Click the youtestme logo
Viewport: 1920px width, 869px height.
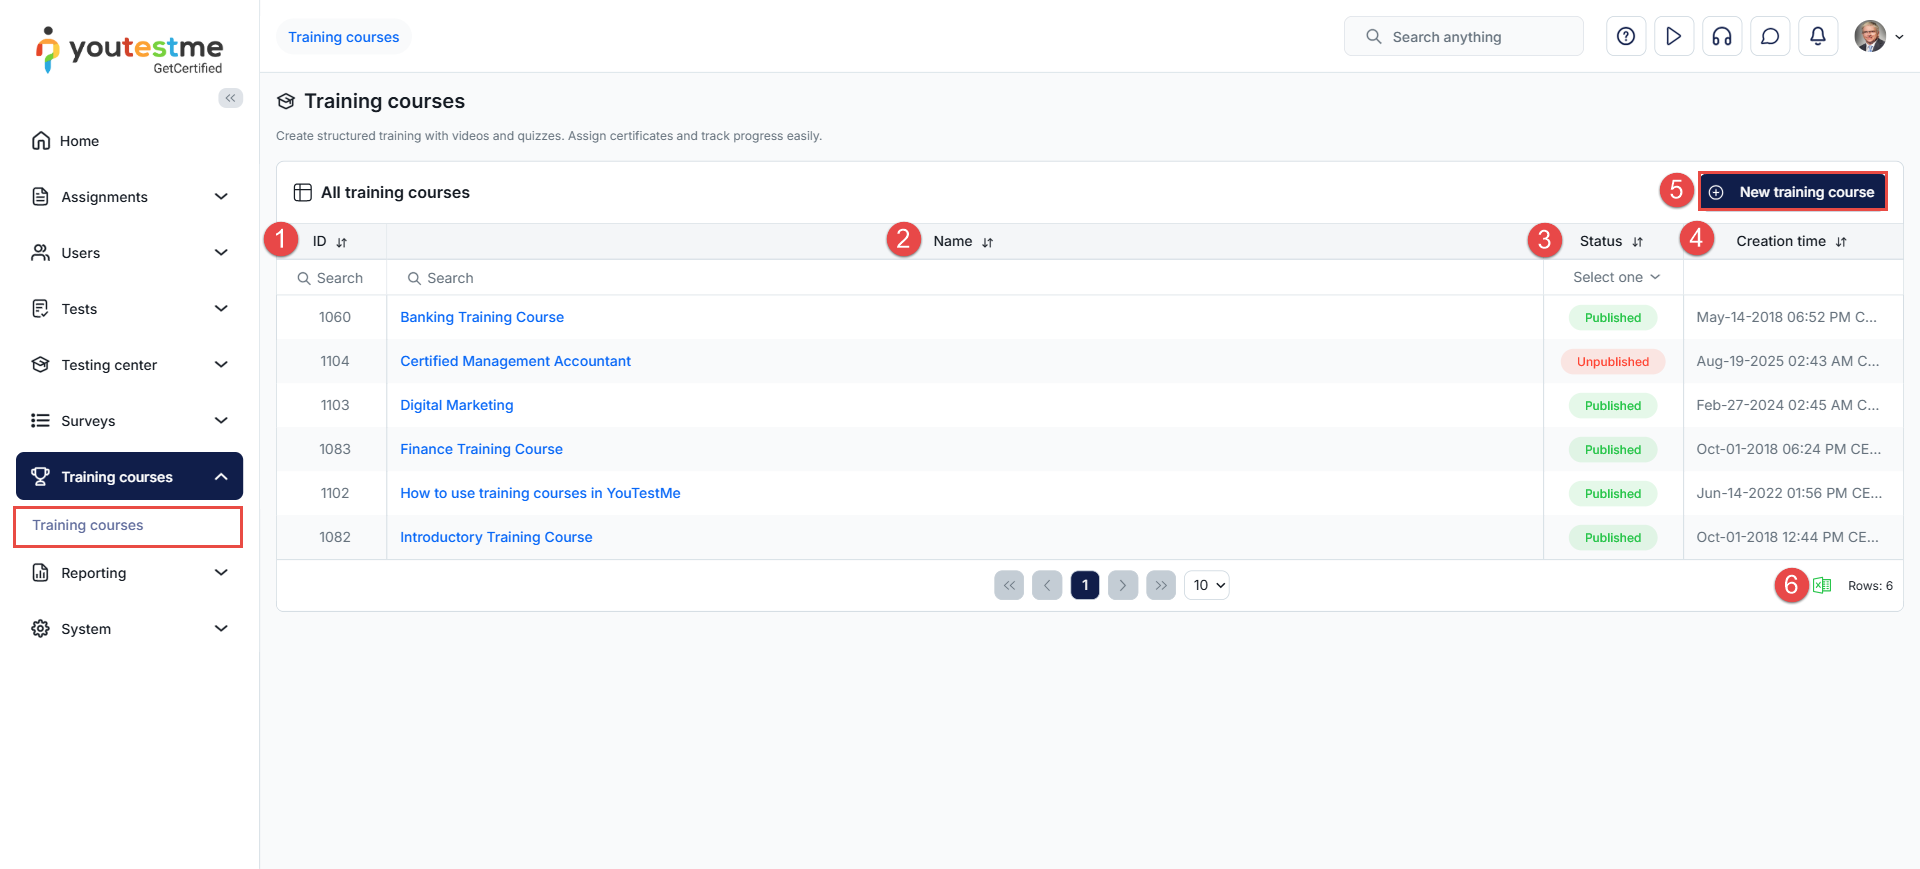(129, 50)
